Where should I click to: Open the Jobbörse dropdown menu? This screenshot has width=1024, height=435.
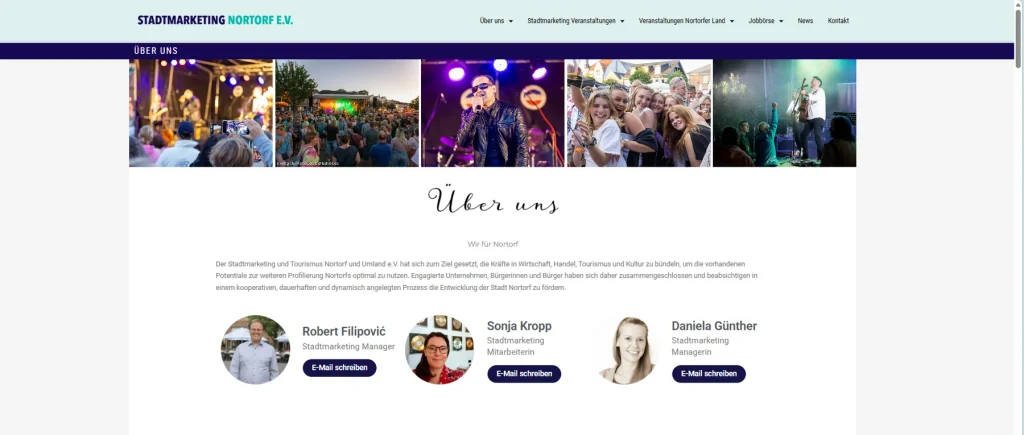coord(765,21)
